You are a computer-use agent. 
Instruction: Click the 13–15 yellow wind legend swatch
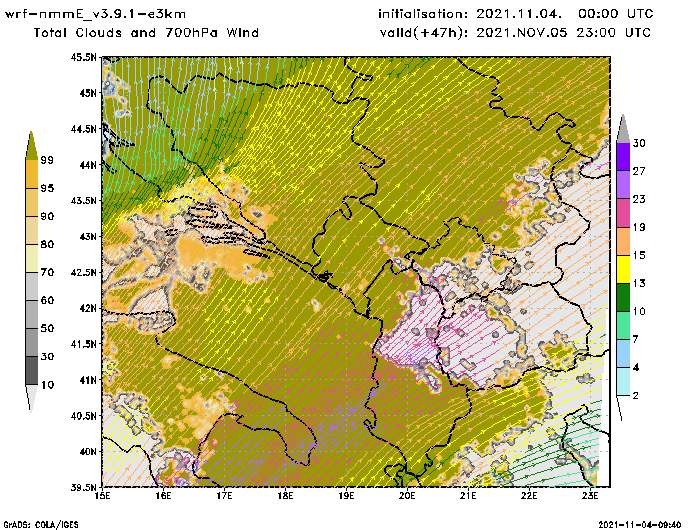click(623, 269)
